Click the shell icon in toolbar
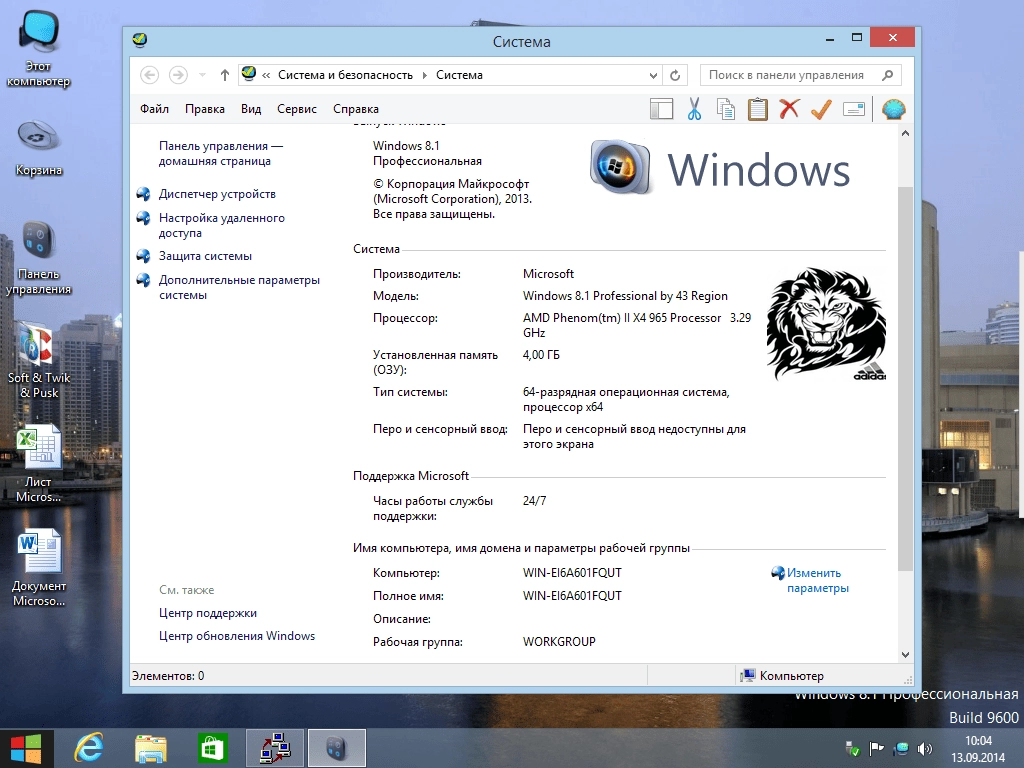Viewport: 1024px width, 768px height. point(893,109)
